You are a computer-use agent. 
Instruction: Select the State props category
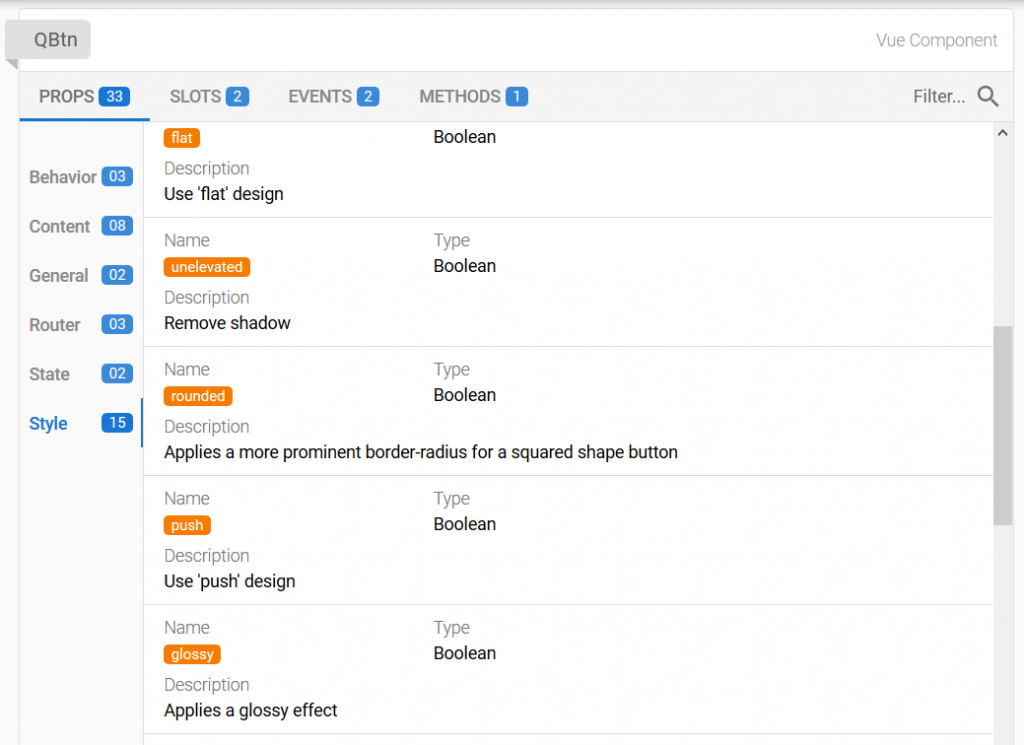[x=80, y=374]
